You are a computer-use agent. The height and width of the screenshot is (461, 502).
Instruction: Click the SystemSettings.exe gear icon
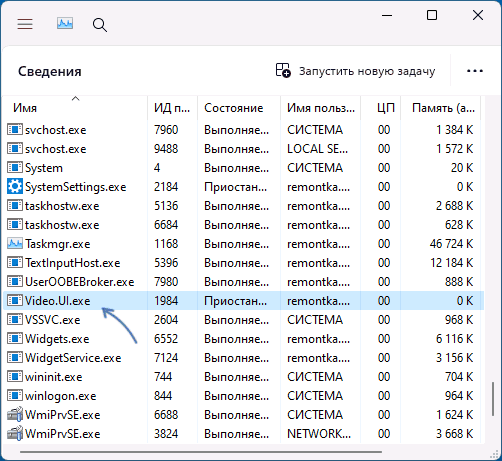tap(15, 187)
